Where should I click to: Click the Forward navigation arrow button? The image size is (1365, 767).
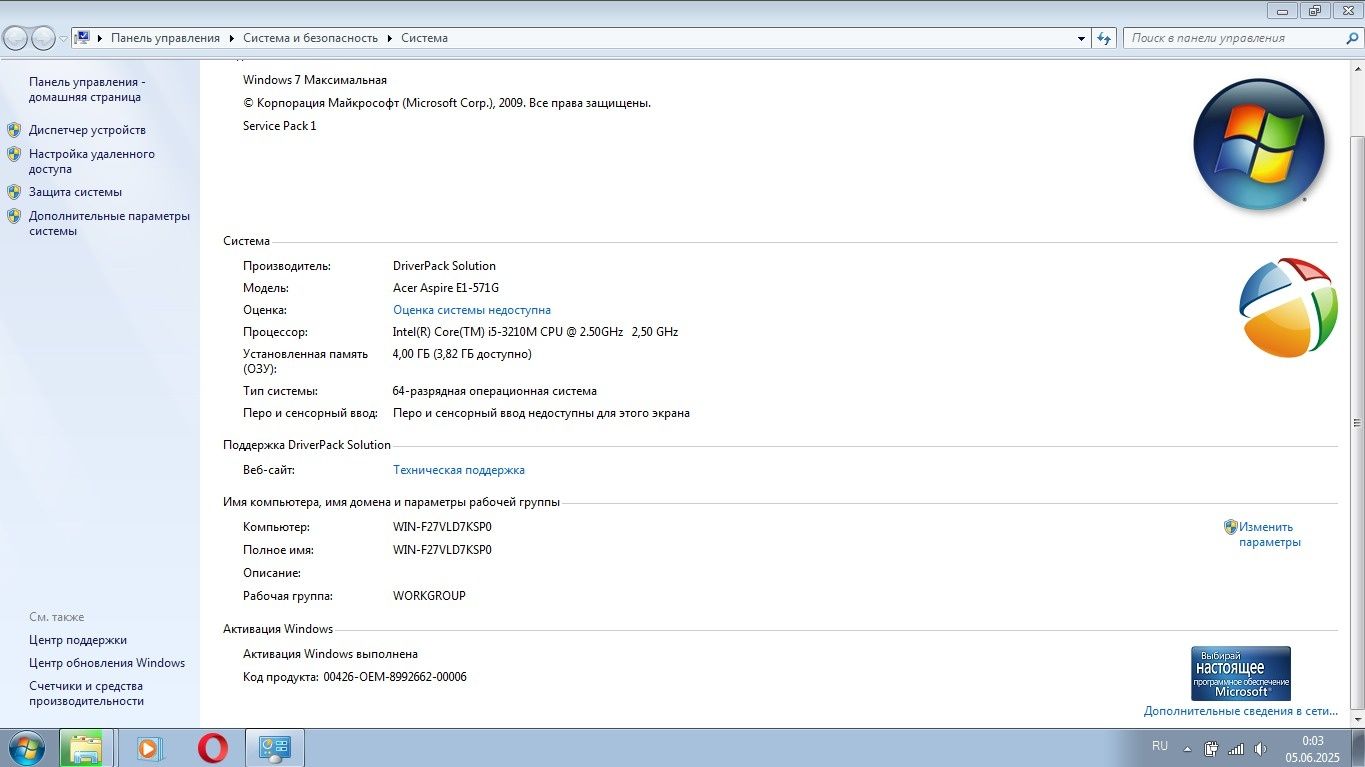click(x=43, y=38)
